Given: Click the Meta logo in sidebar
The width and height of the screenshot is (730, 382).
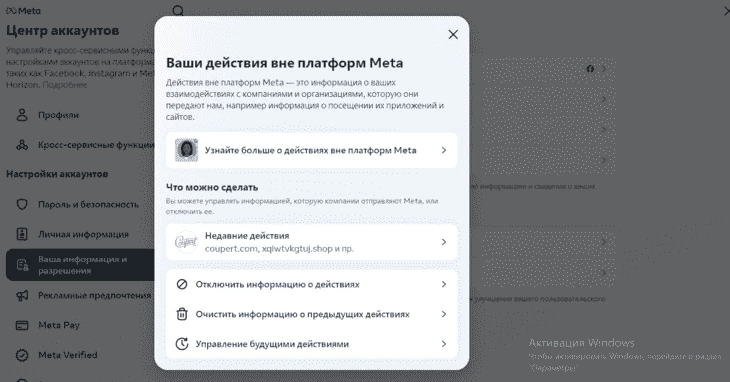Looking at the screenshot, I should [x=23, y=11].
